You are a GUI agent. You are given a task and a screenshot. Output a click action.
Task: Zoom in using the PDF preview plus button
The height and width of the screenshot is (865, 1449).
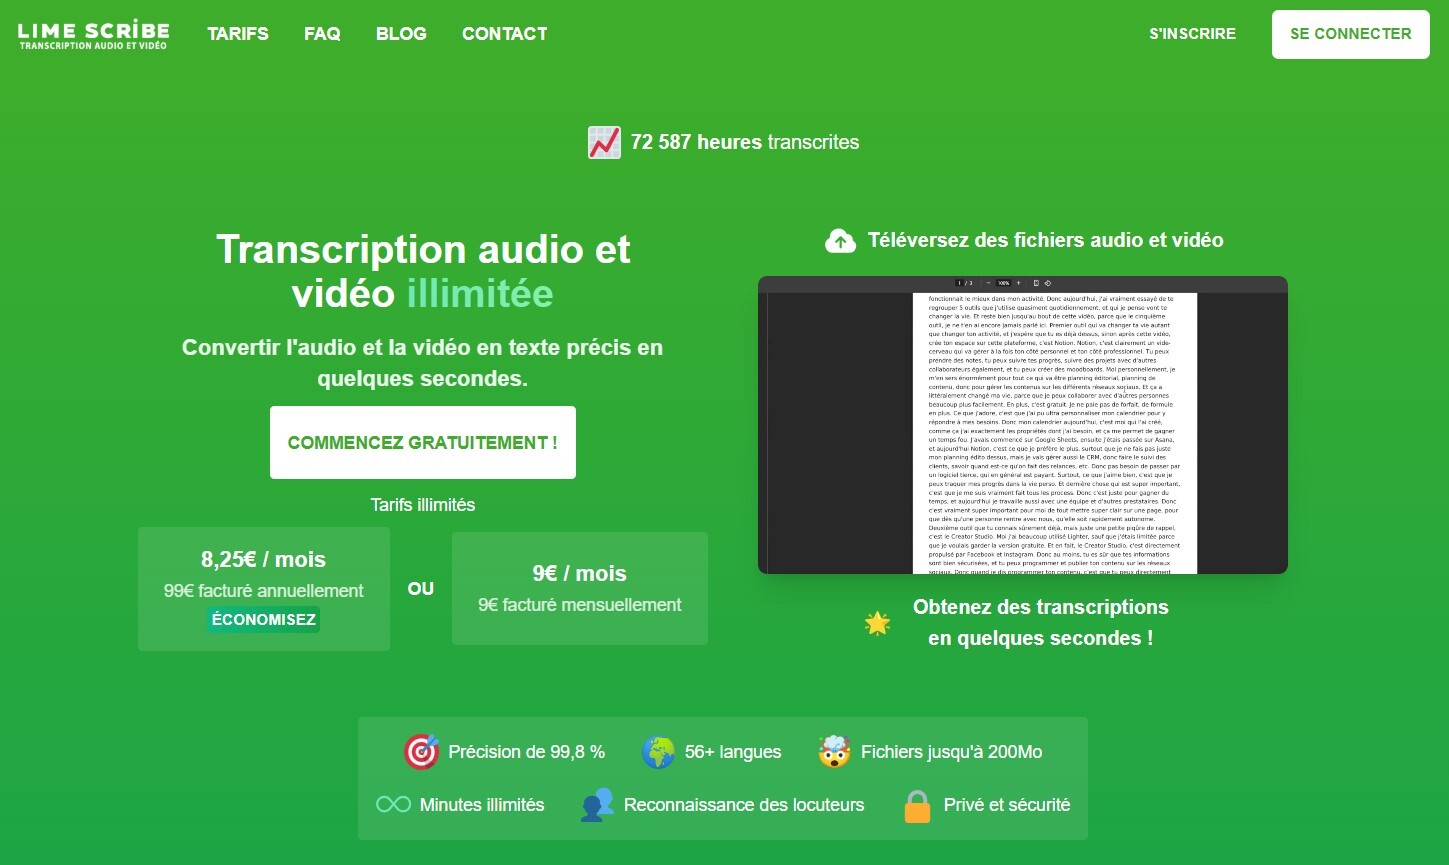[x=1018, y=283]
